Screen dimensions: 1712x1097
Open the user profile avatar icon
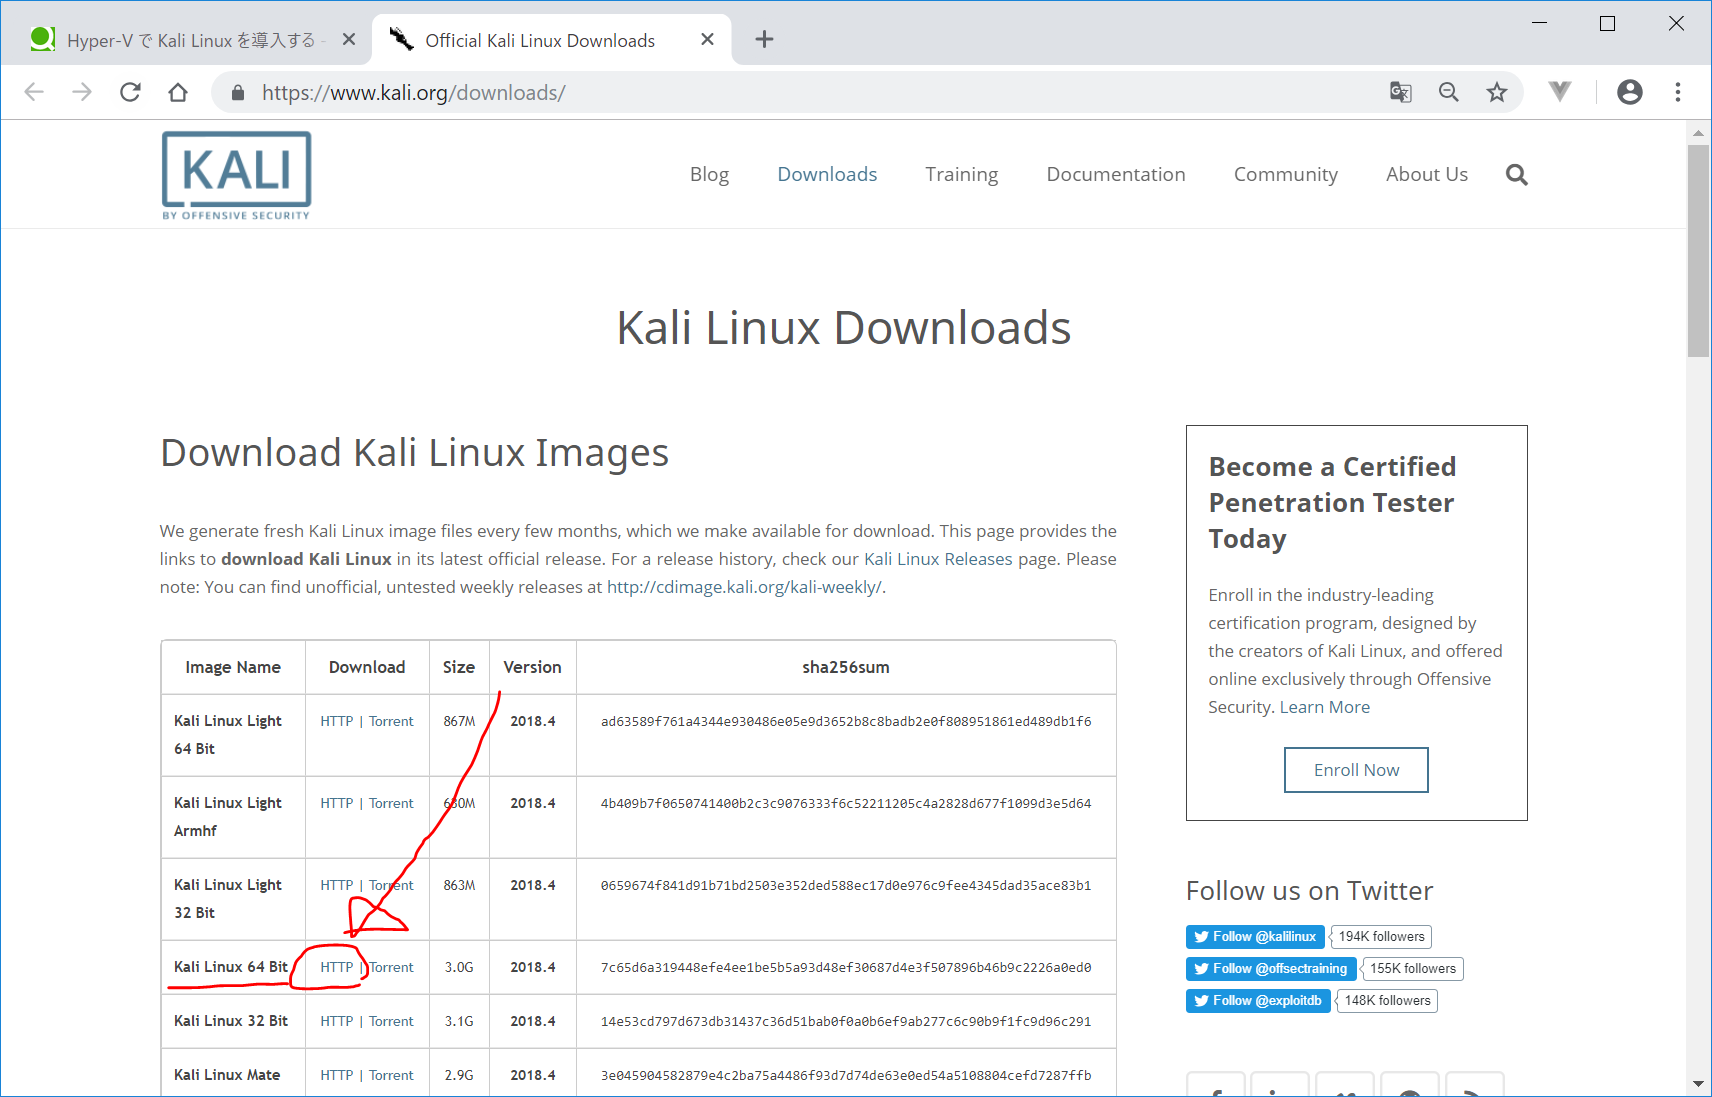tap(1629, 92)
